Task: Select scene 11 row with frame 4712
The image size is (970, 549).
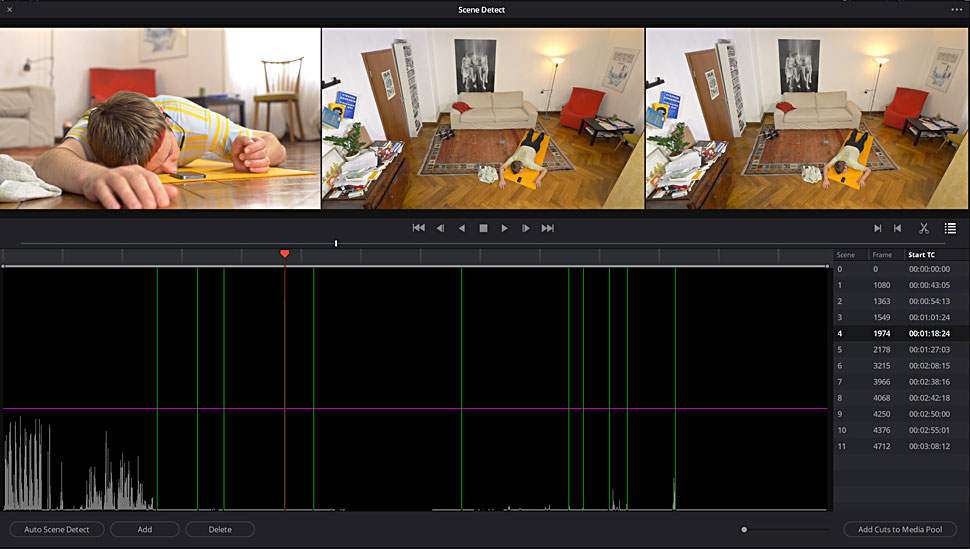Action: tap(901, 446)
